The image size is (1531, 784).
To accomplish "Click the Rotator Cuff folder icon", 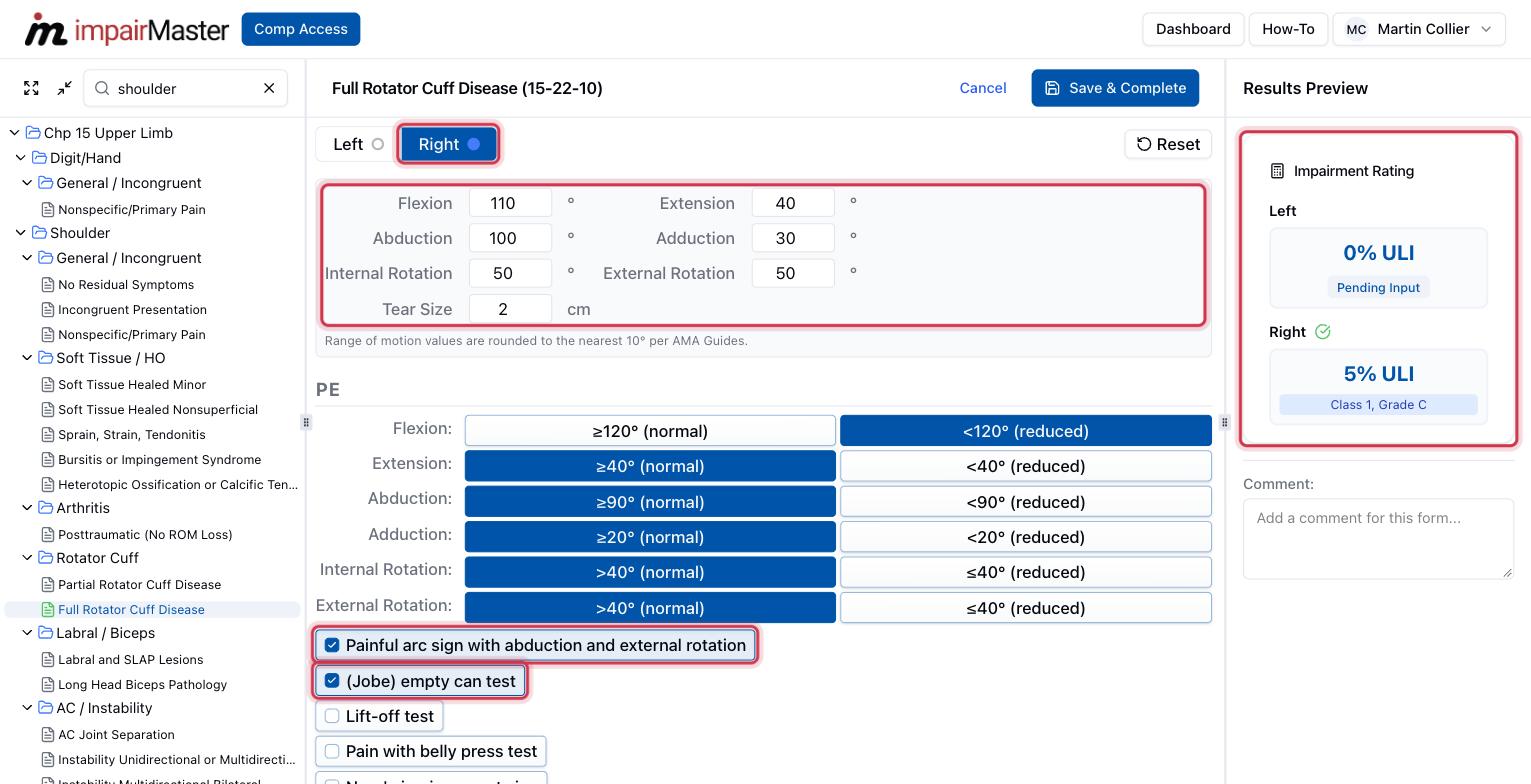I will click(x=46, y=558).
